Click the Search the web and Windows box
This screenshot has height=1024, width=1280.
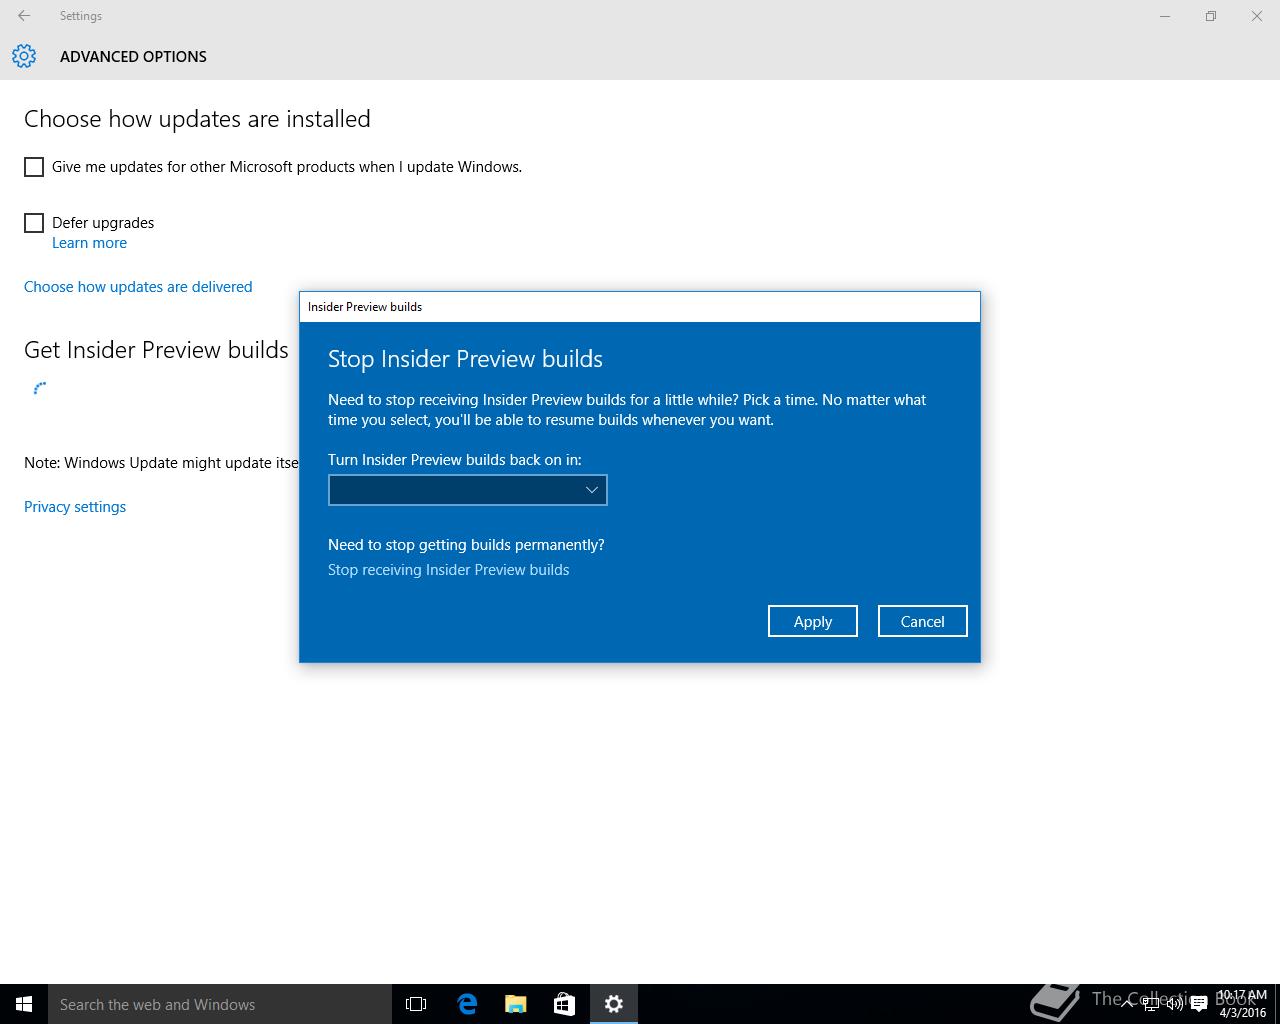(x=220, y=1004)
